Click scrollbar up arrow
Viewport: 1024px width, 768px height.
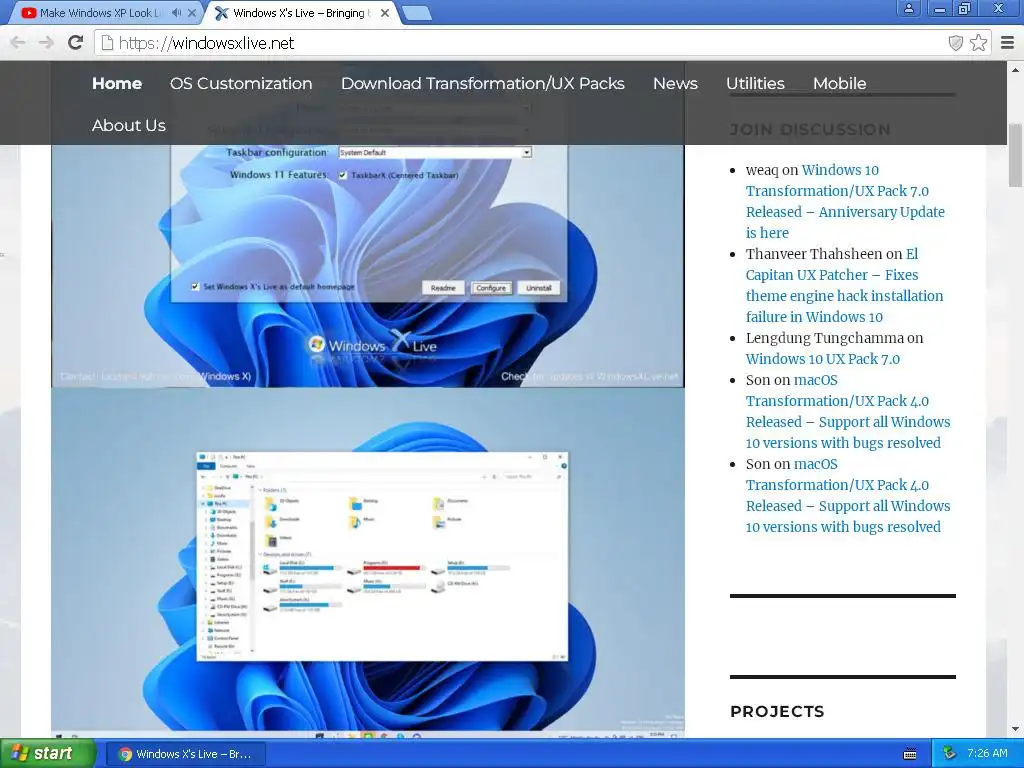click(x=1016, y=69)
